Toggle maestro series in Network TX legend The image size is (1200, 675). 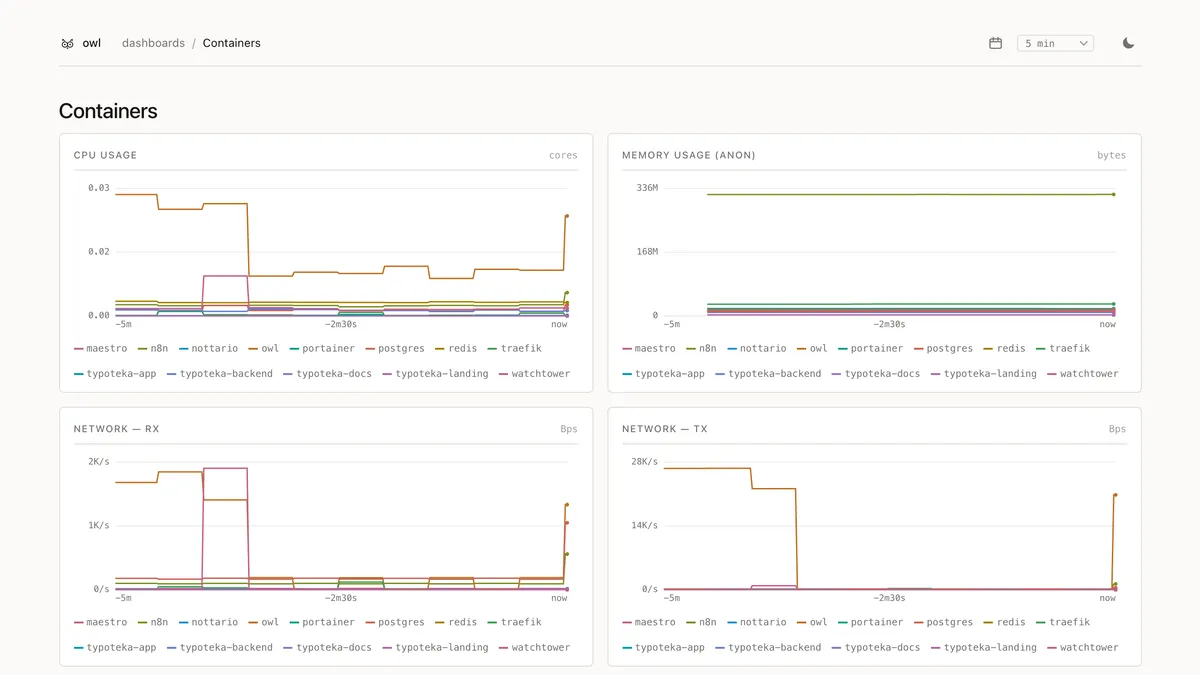coord(649,622)
